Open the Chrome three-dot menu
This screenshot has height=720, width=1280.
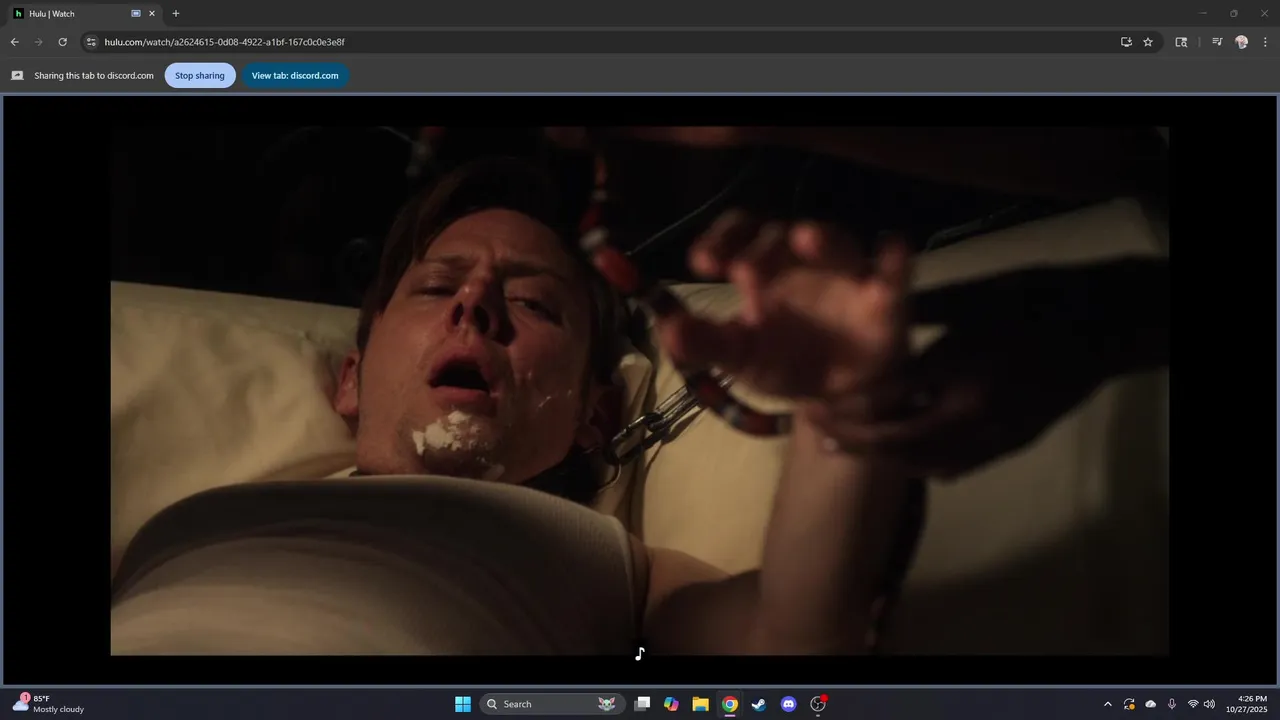tap(1265, 42)
